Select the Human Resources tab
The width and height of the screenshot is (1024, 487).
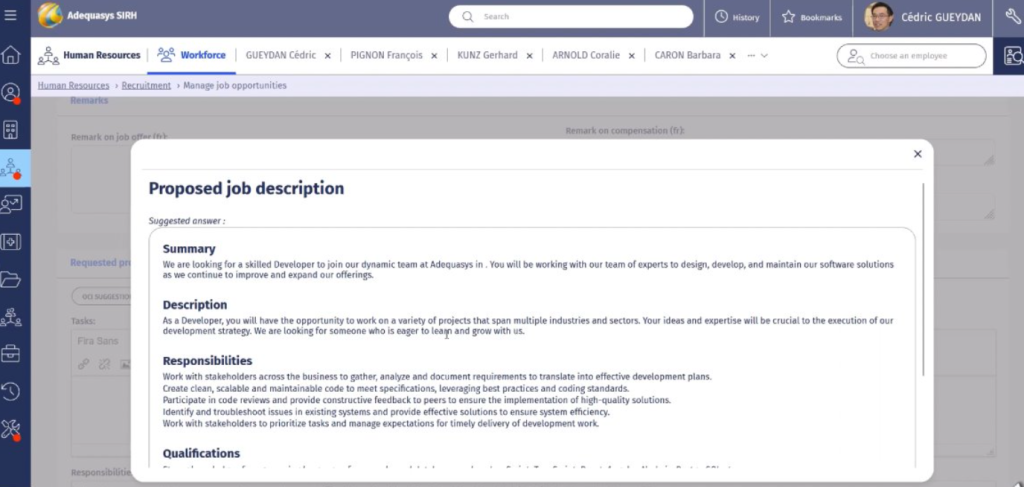click(x=90, y=56)
